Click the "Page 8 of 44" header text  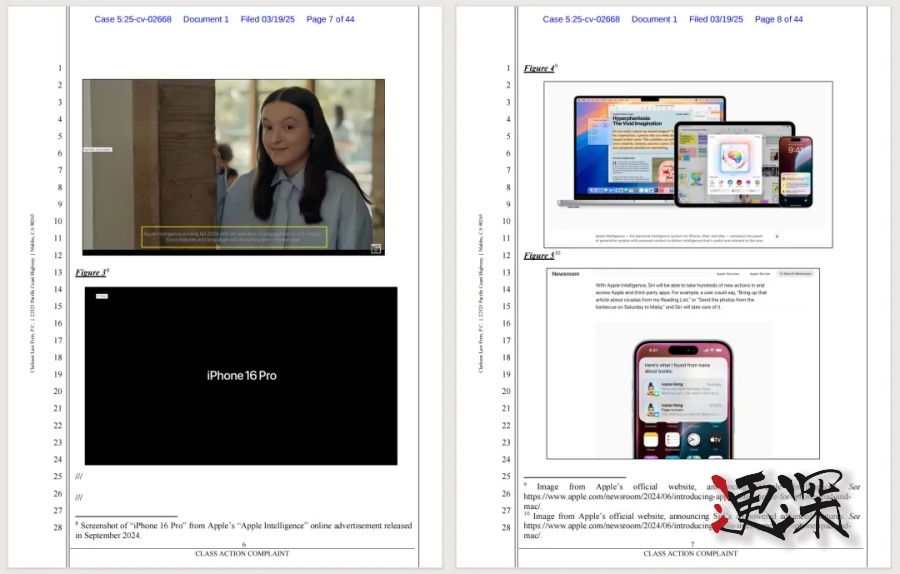[778, 19]
